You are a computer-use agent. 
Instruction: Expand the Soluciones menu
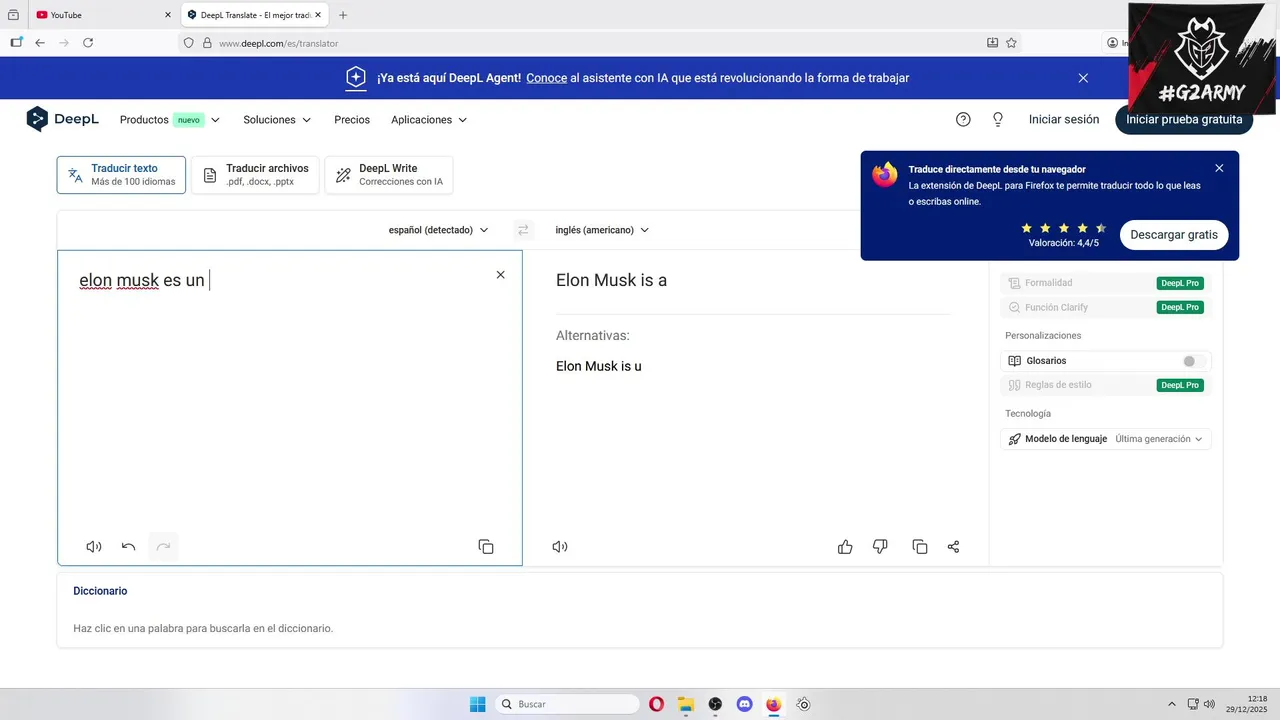click(277, 120)
